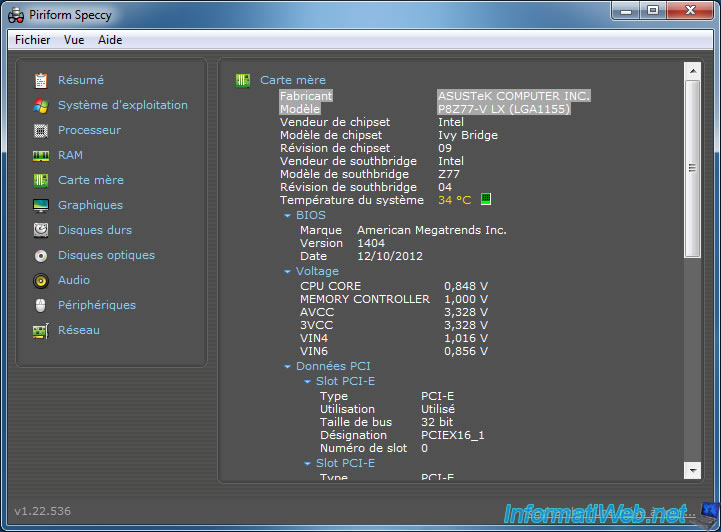This screenshot has height=532, width=721.
Task: Open the Fichier menu
Action: click(33, 40)
